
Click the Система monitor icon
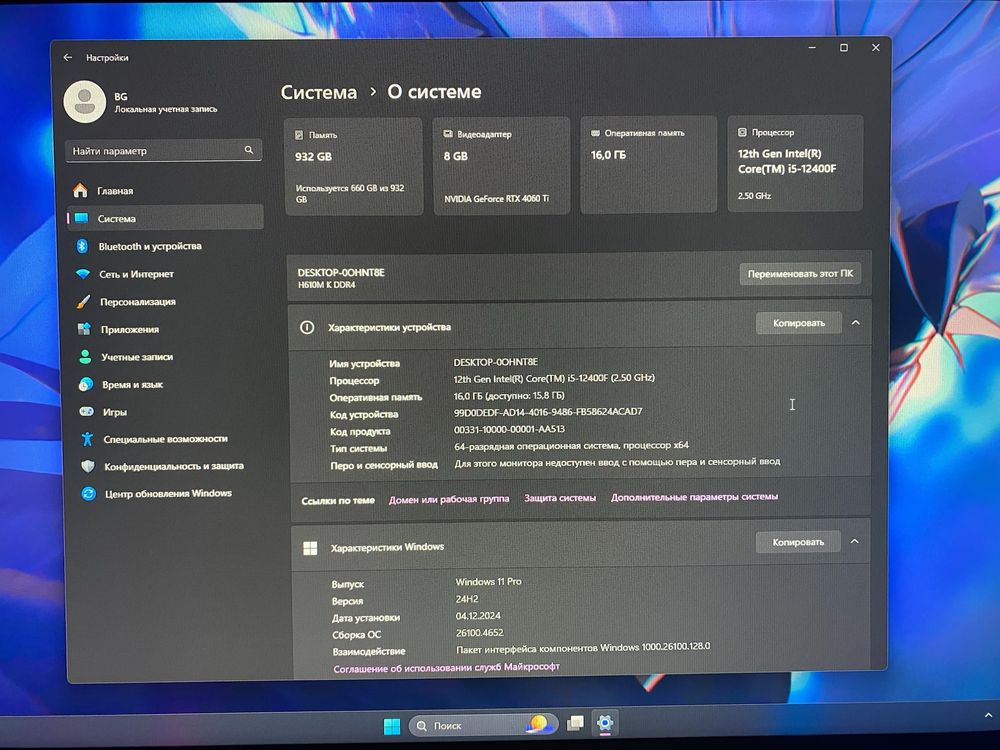[x=82, y=218]
